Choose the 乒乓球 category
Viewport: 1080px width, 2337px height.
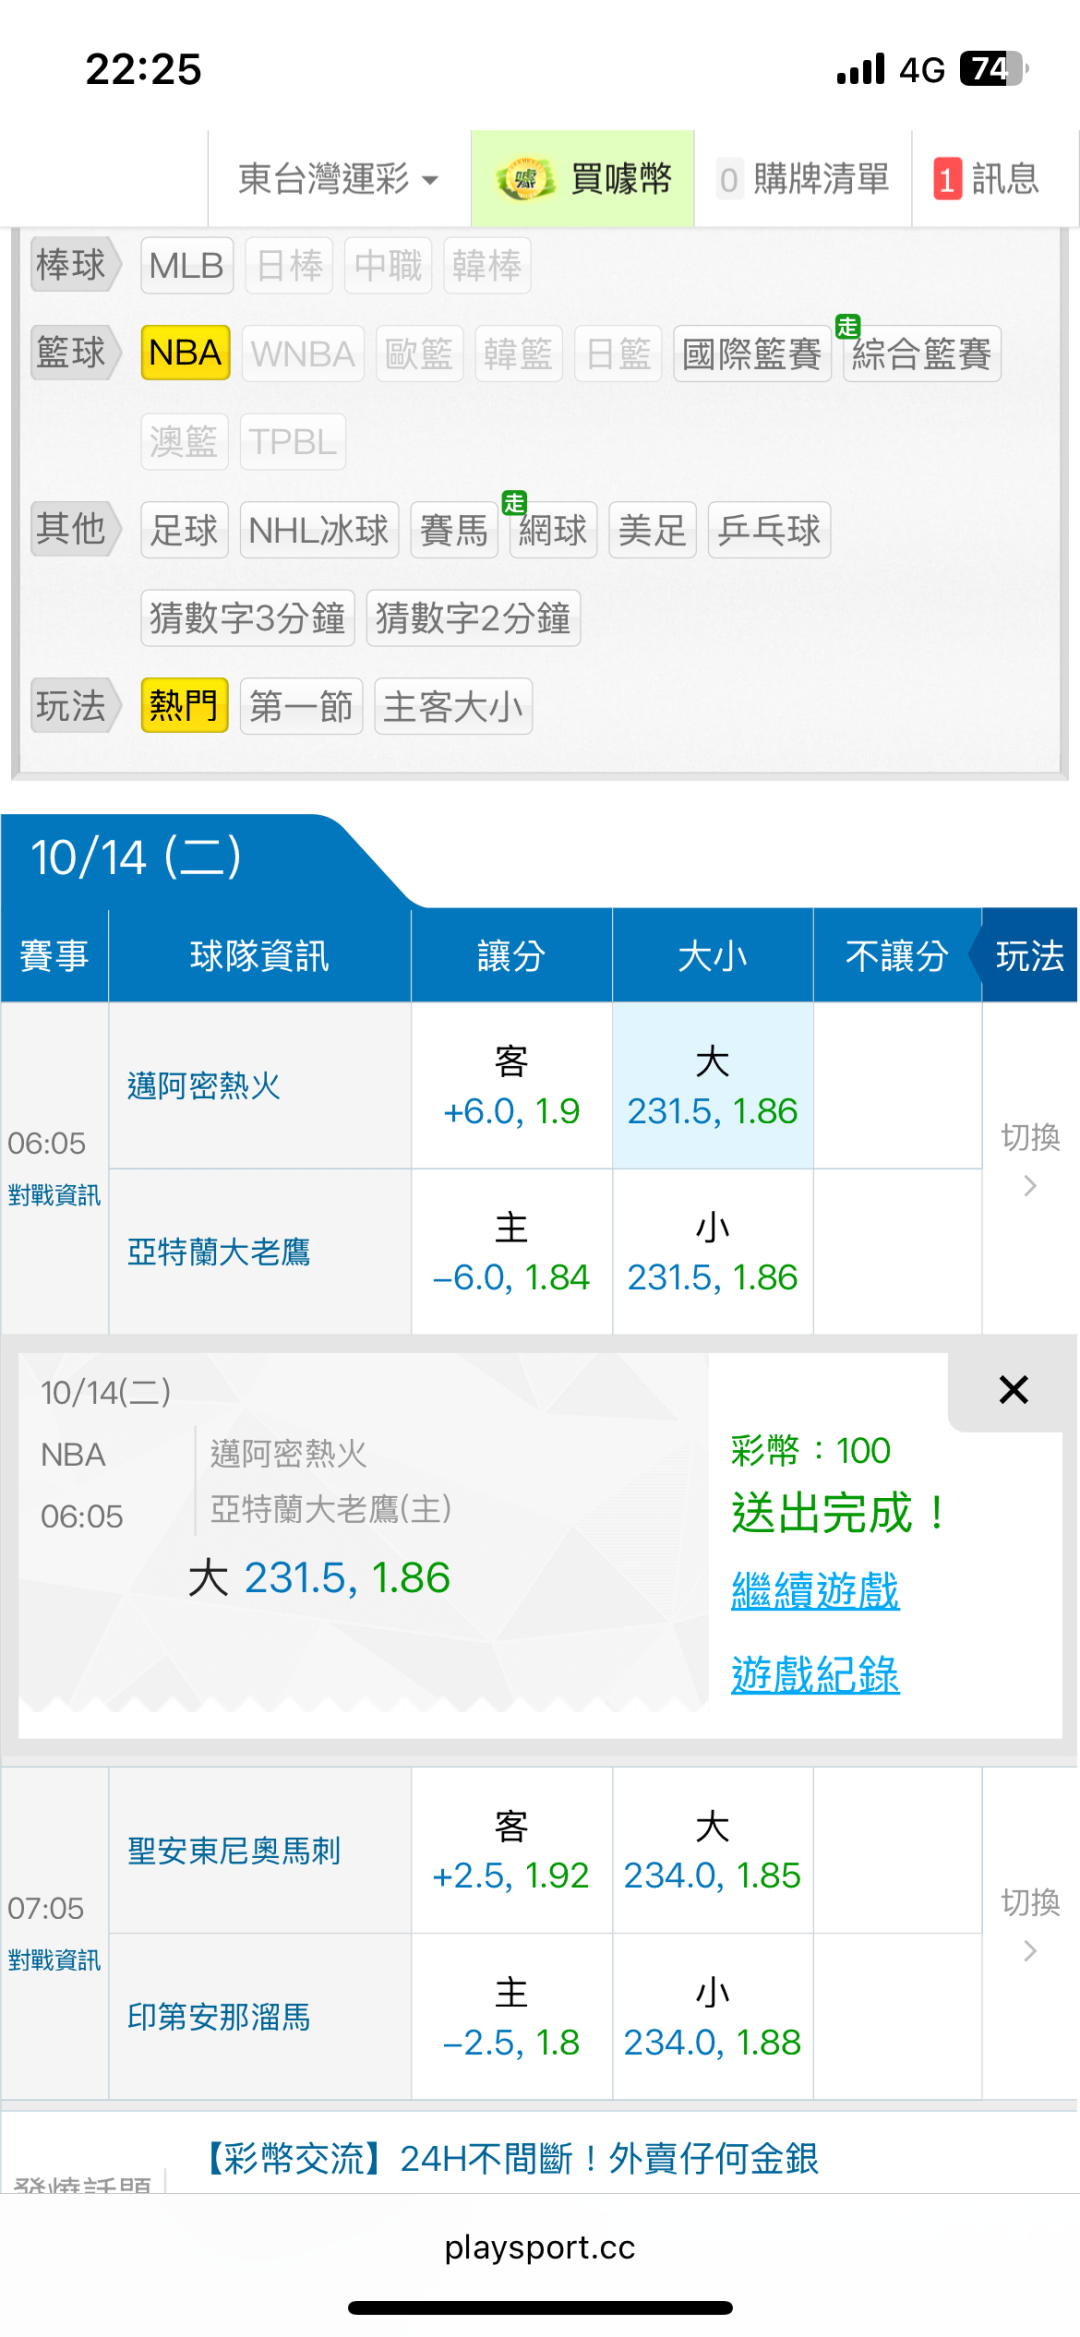pyautogui.click(x=769, y=530)
